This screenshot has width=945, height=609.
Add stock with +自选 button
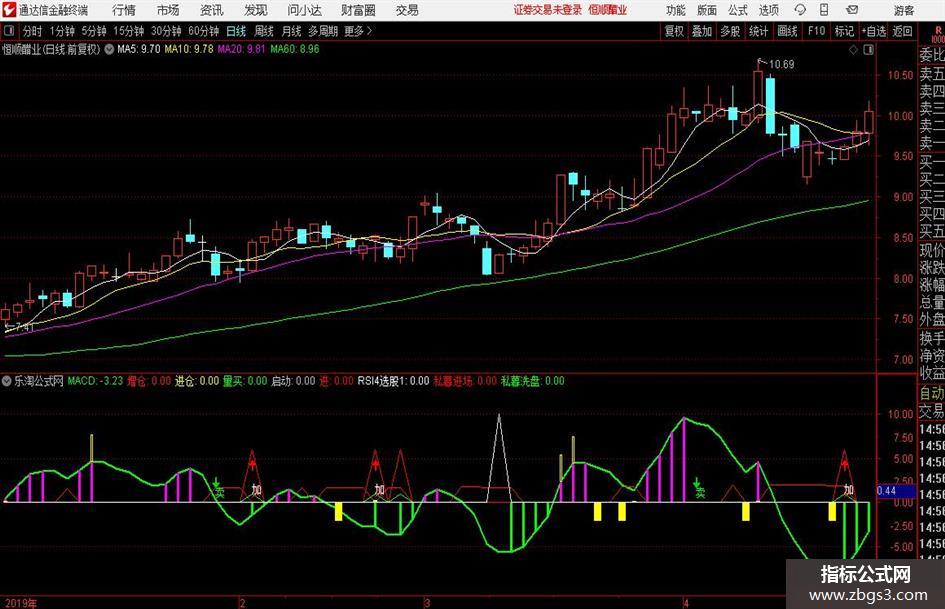(874, 31)
